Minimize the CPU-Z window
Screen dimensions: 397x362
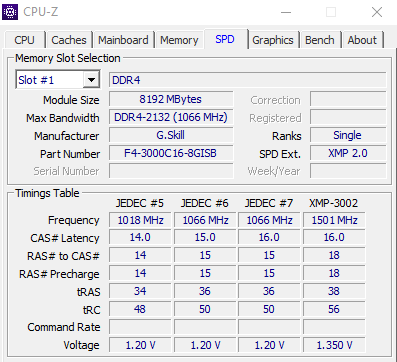click(286, 12)
